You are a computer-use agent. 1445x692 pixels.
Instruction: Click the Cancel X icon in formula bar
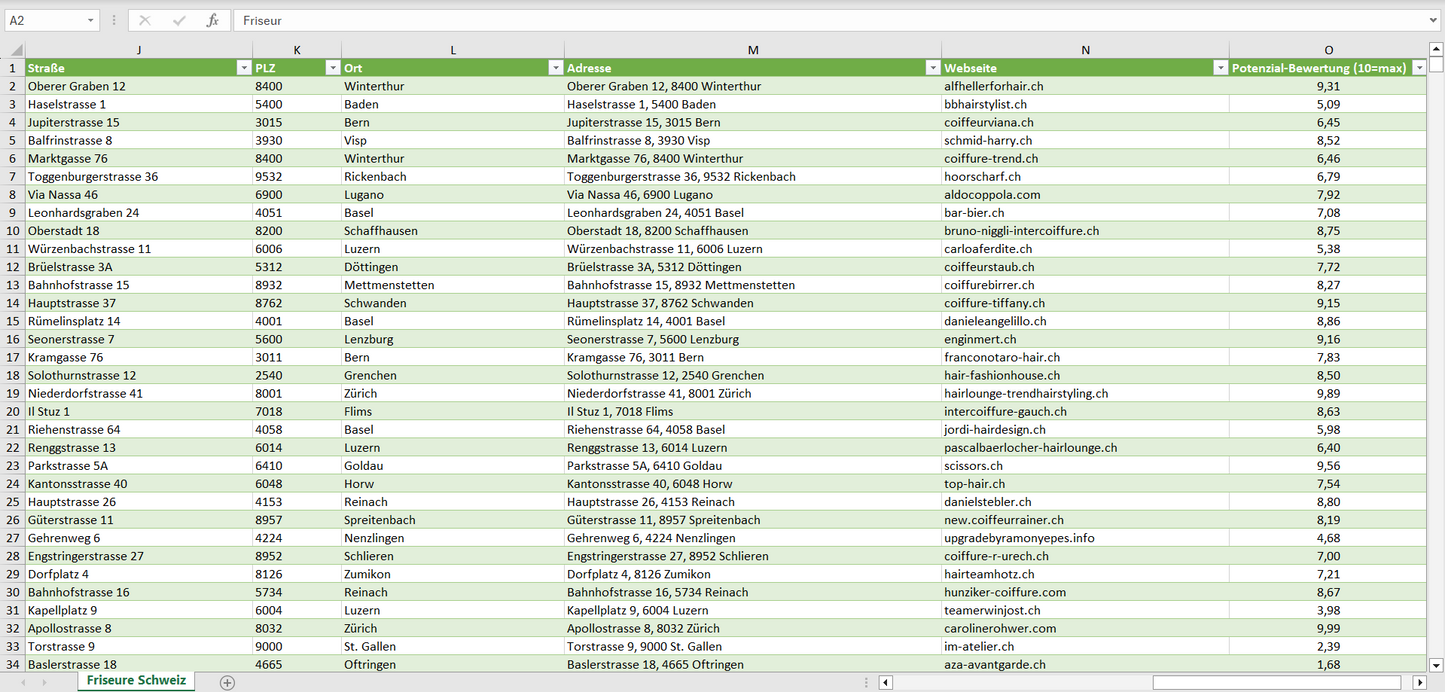click(145, 20)
